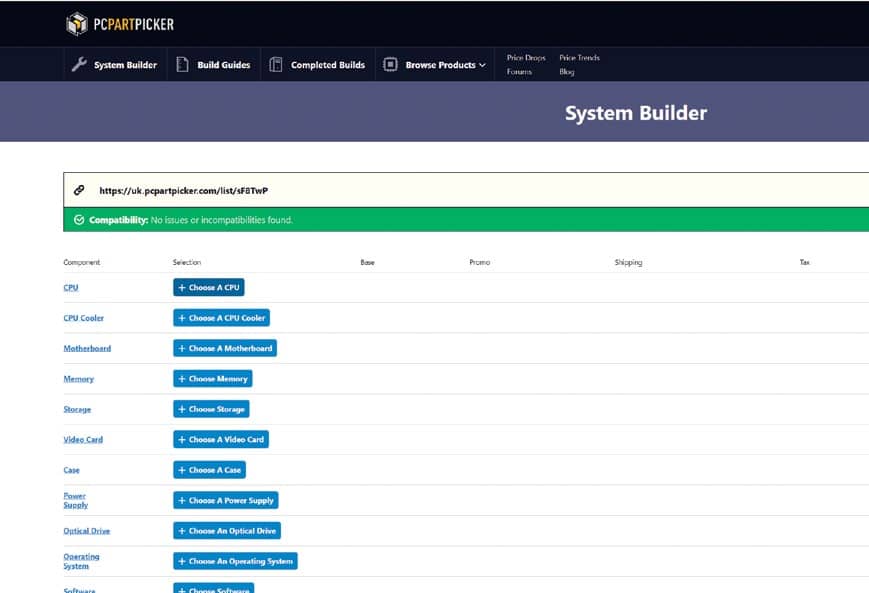Open the Motherboard component link
This screenshot has width=869, height=593.
coord(87,349)
